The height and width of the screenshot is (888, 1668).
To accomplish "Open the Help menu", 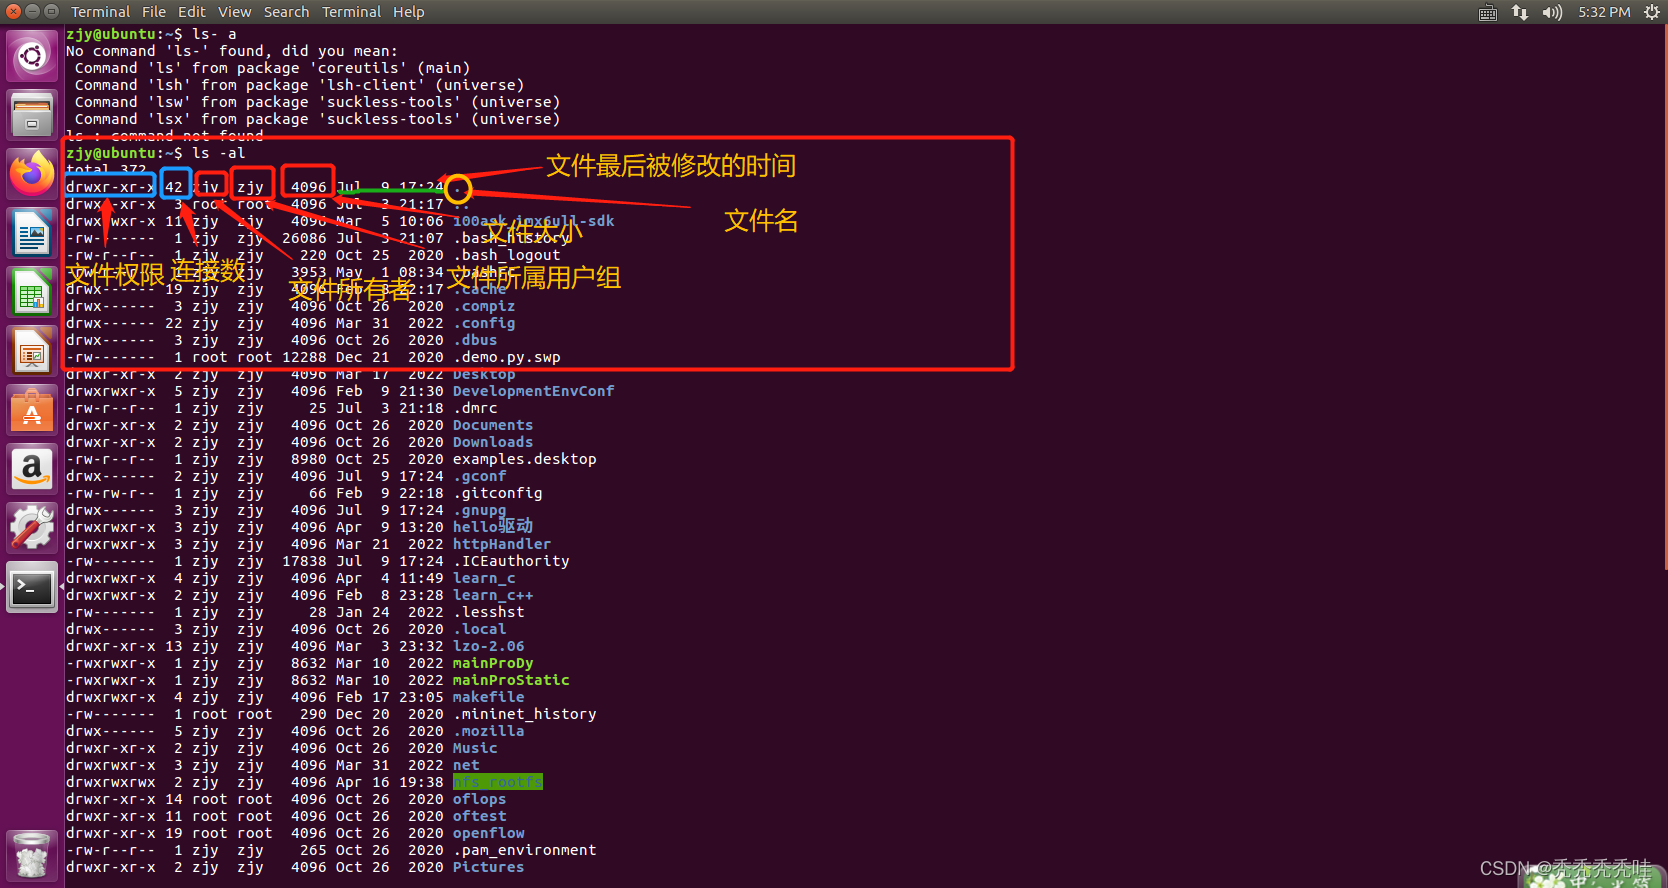I will pos(408,12).
